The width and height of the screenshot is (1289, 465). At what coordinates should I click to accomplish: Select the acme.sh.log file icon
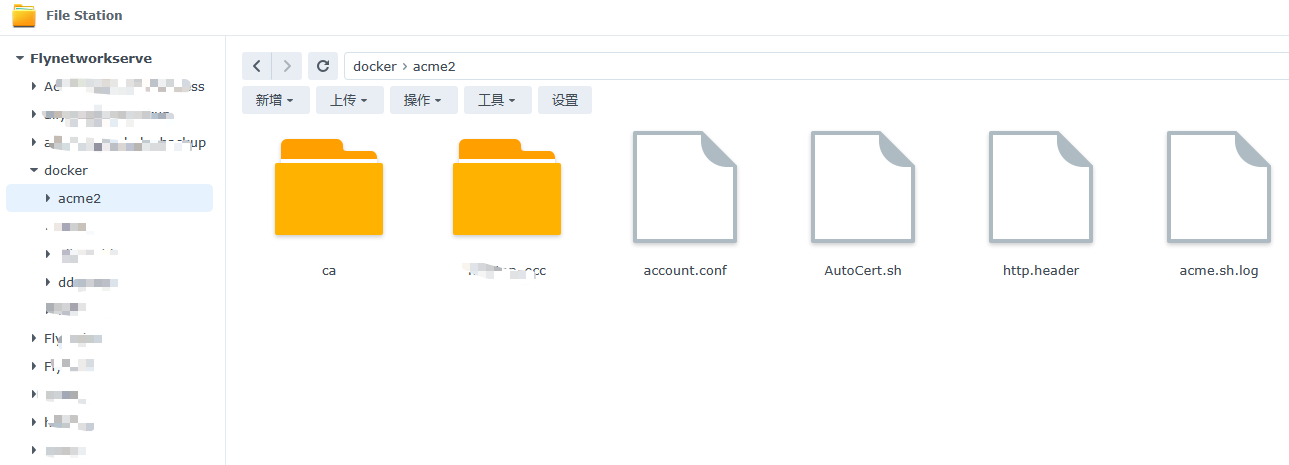[x=1219, y=187]
